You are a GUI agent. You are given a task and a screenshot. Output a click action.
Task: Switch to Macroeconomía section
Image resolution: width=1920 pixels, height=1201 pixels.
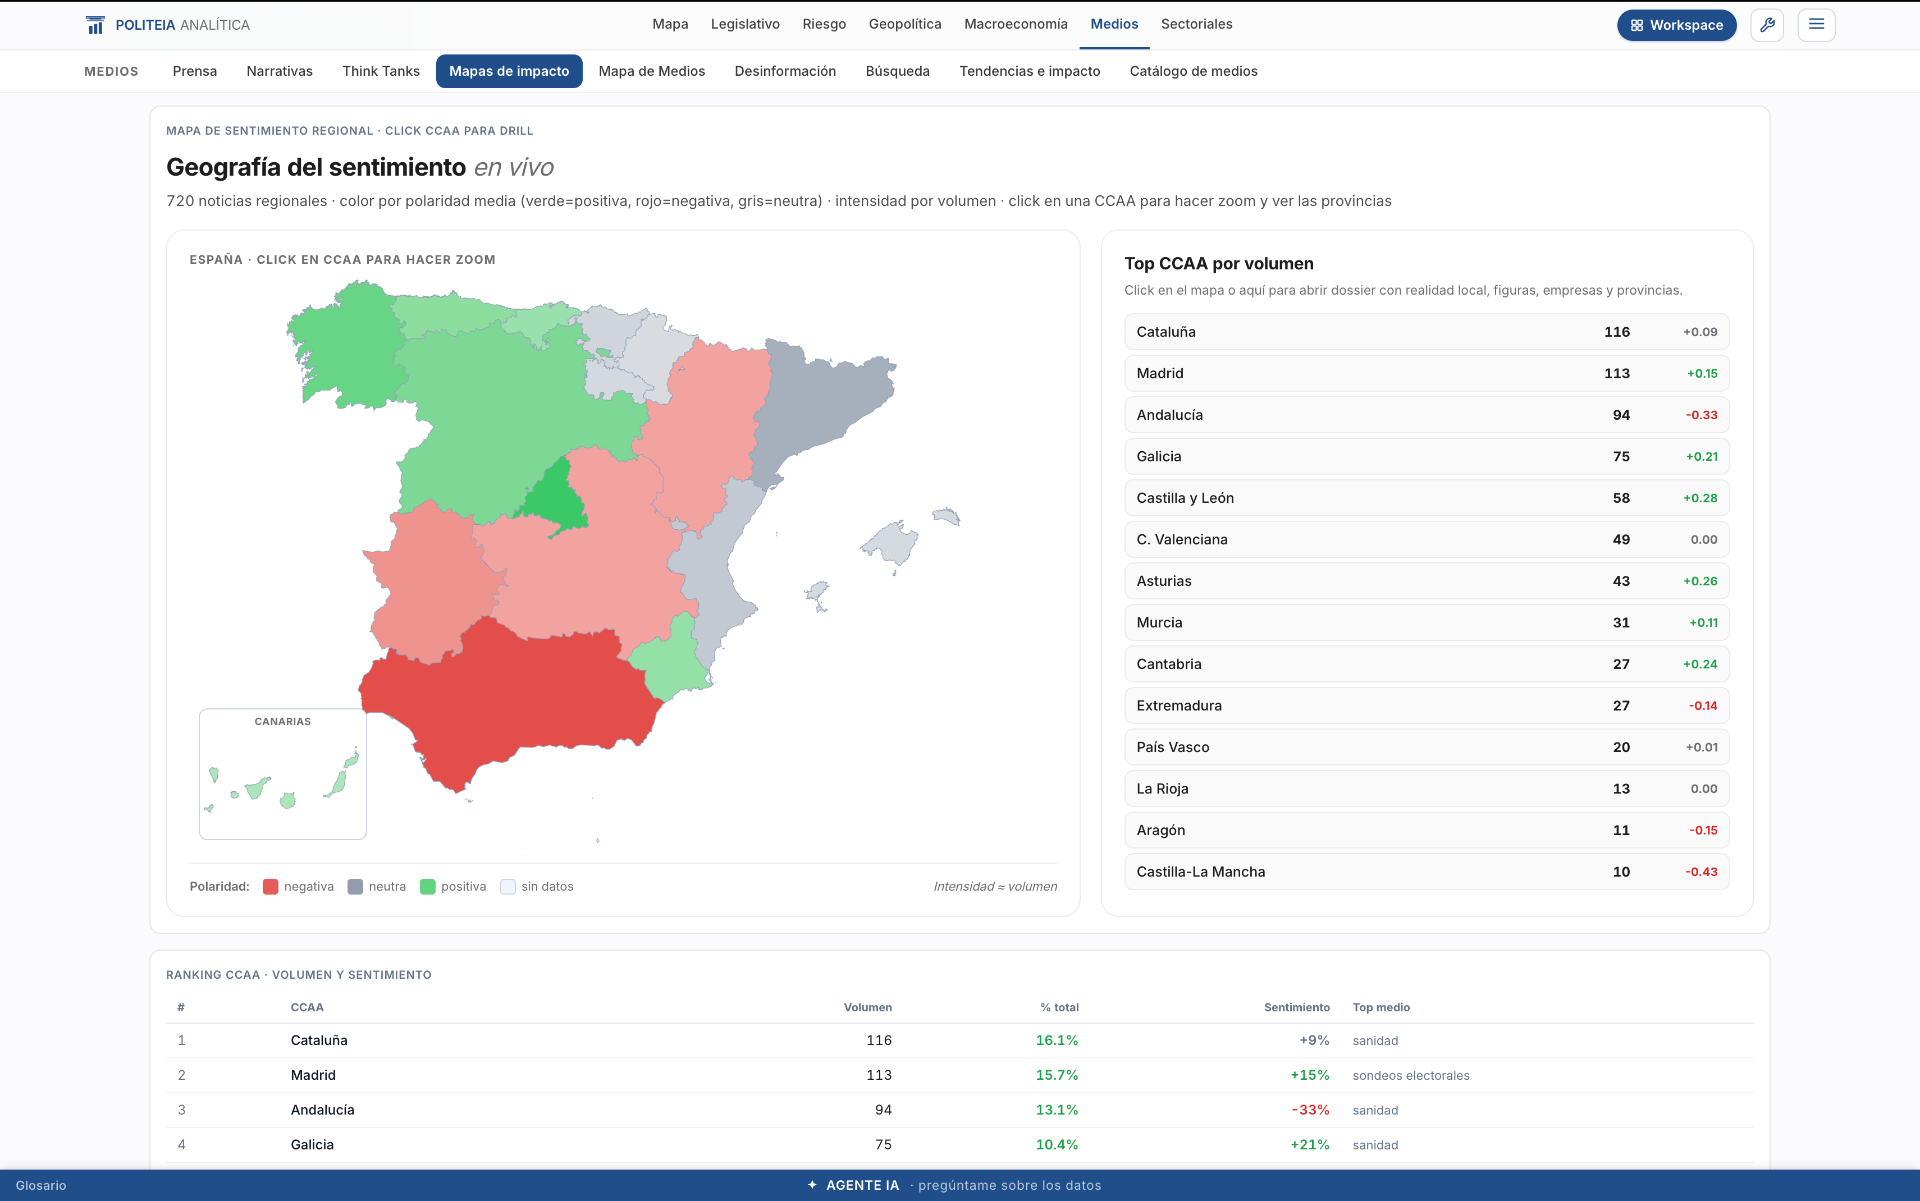[x=1016, y=24]
